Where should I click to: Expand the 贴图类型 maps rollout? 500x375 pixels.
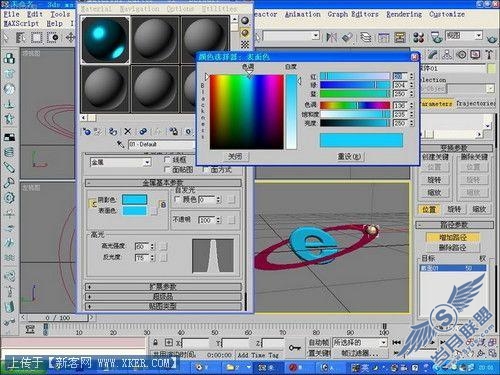163,306
